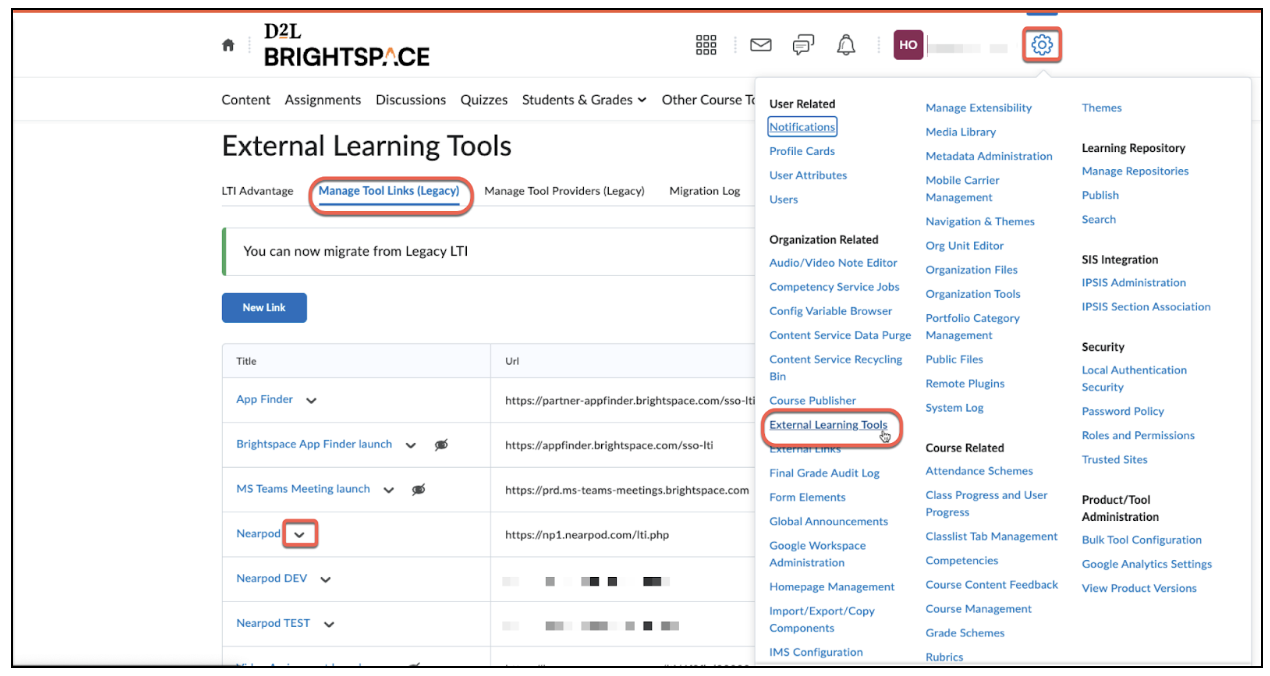Open the course selector waffle icon

point(706,45)
